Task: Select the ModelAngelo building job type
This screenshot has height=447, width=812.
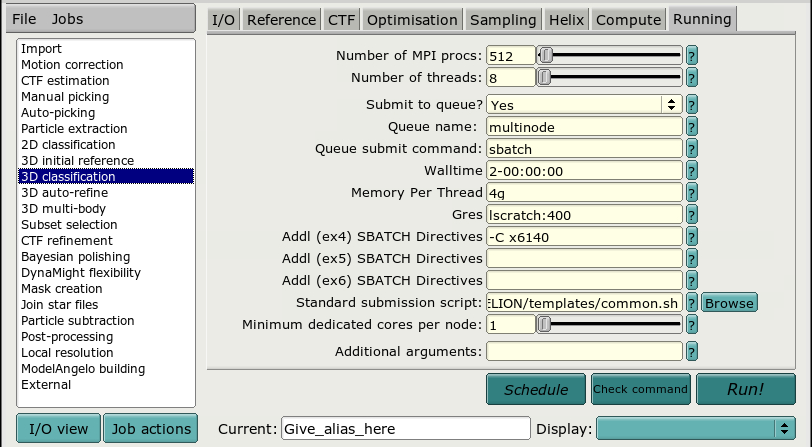Action: [x=106, y=369]
